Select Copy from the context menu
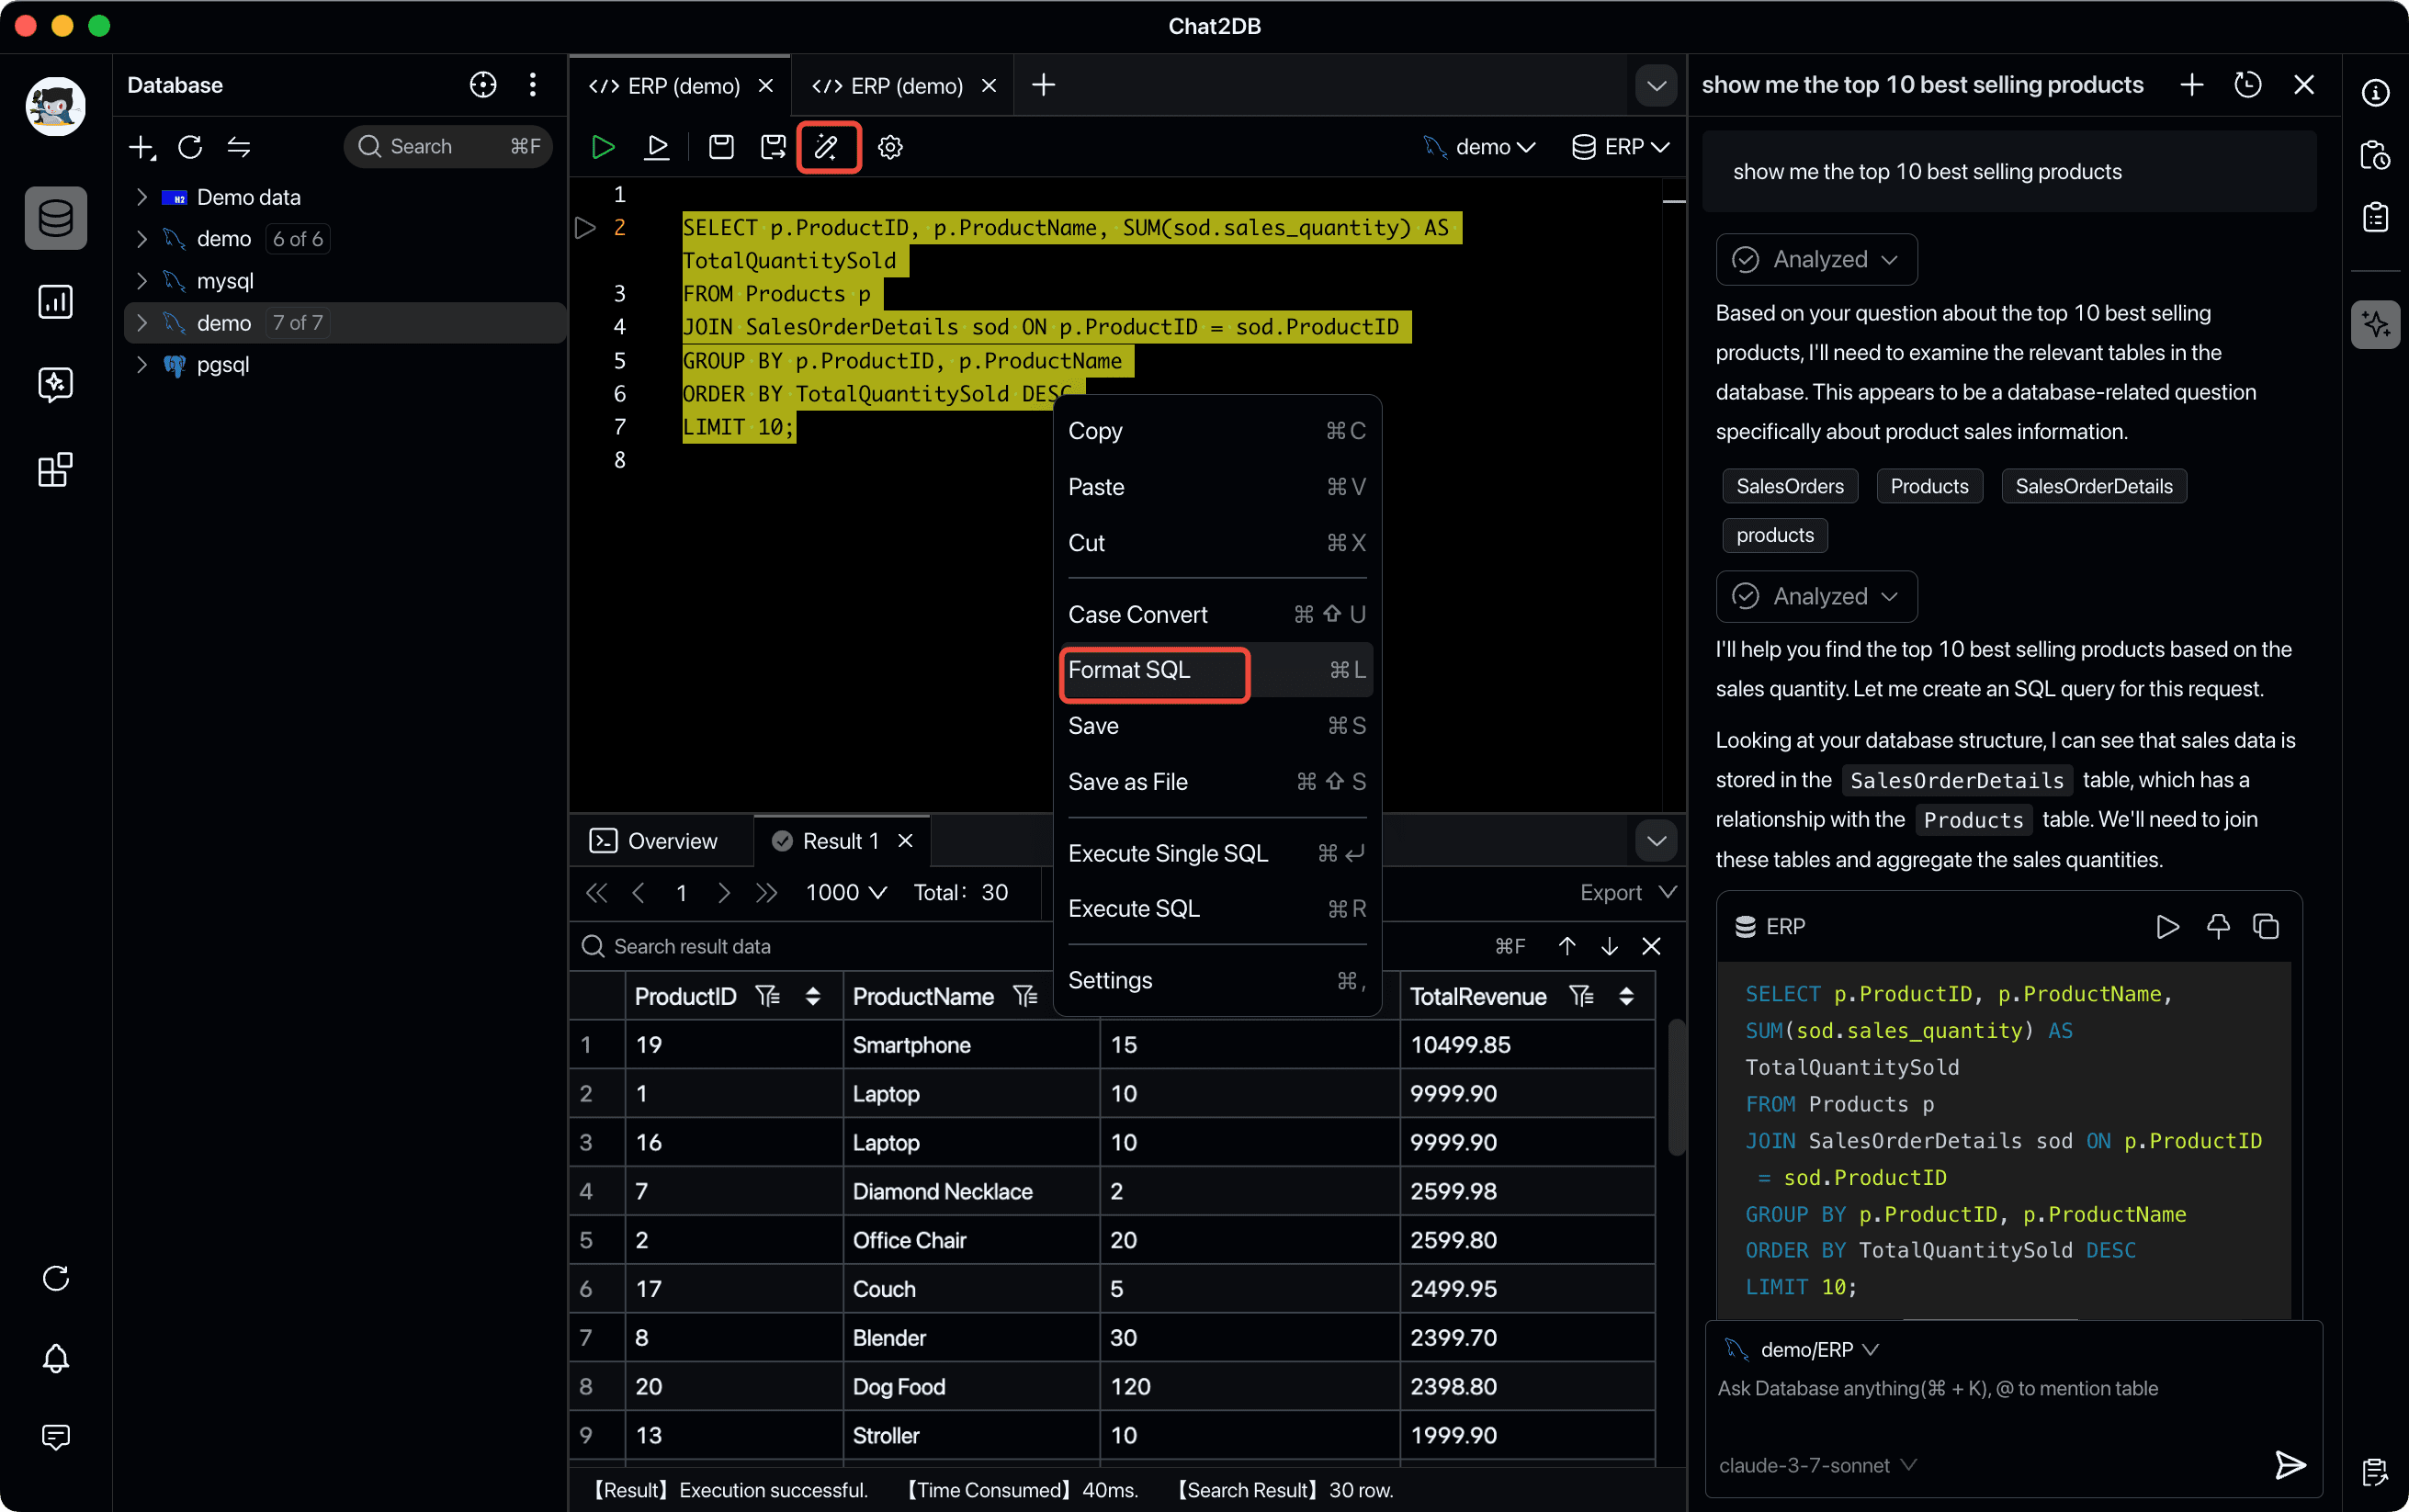 coord(1217,431)
